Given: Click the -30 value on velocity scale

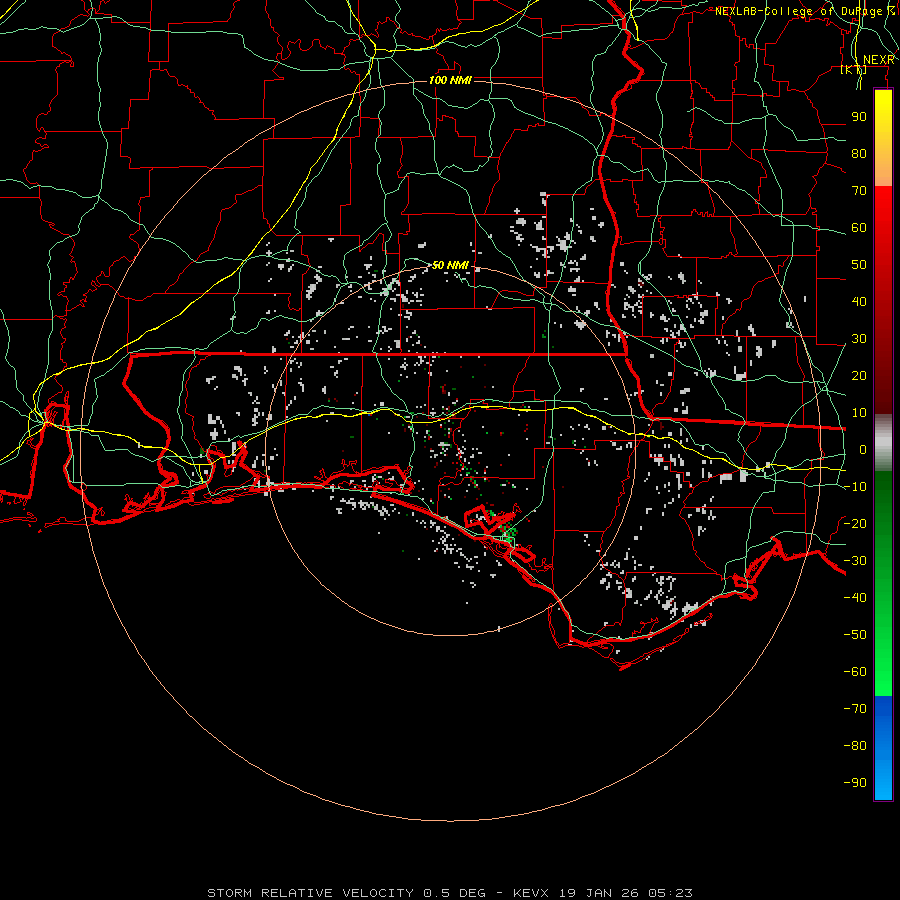Looking at the screenshot, I should [x=855, y=561].
